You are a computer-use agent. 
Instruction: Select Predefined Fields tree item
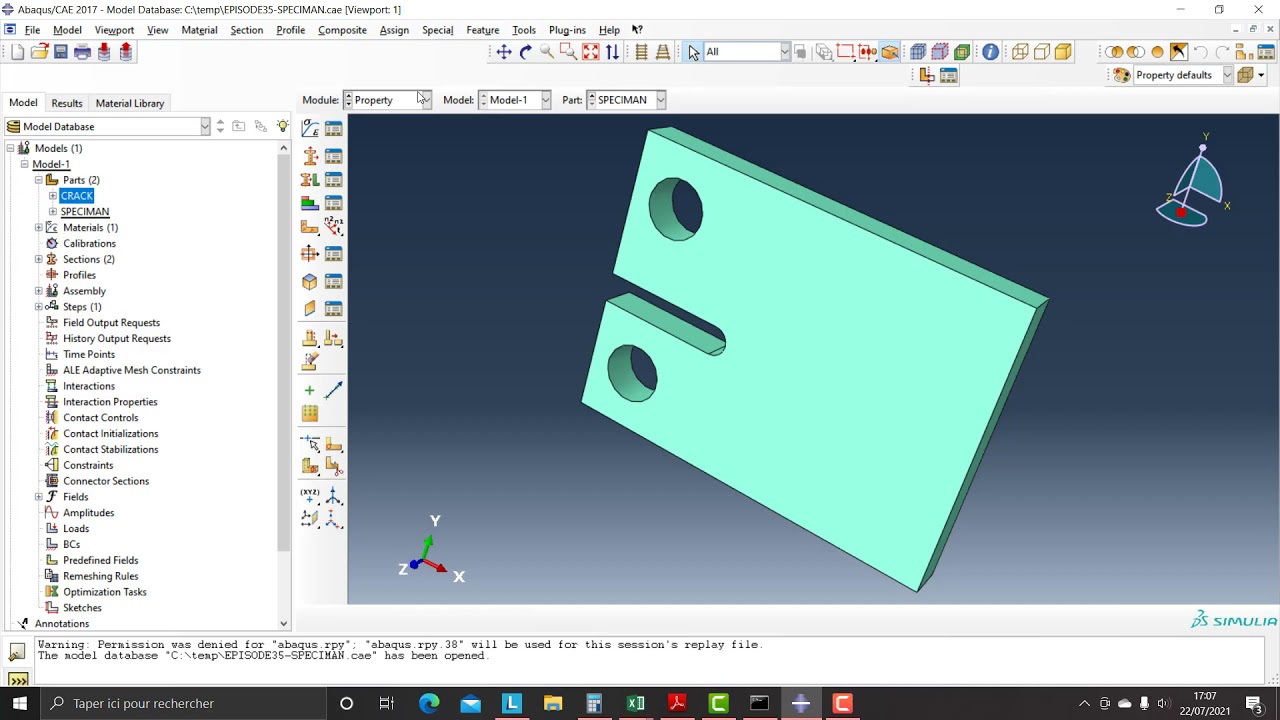click(100, 560)
